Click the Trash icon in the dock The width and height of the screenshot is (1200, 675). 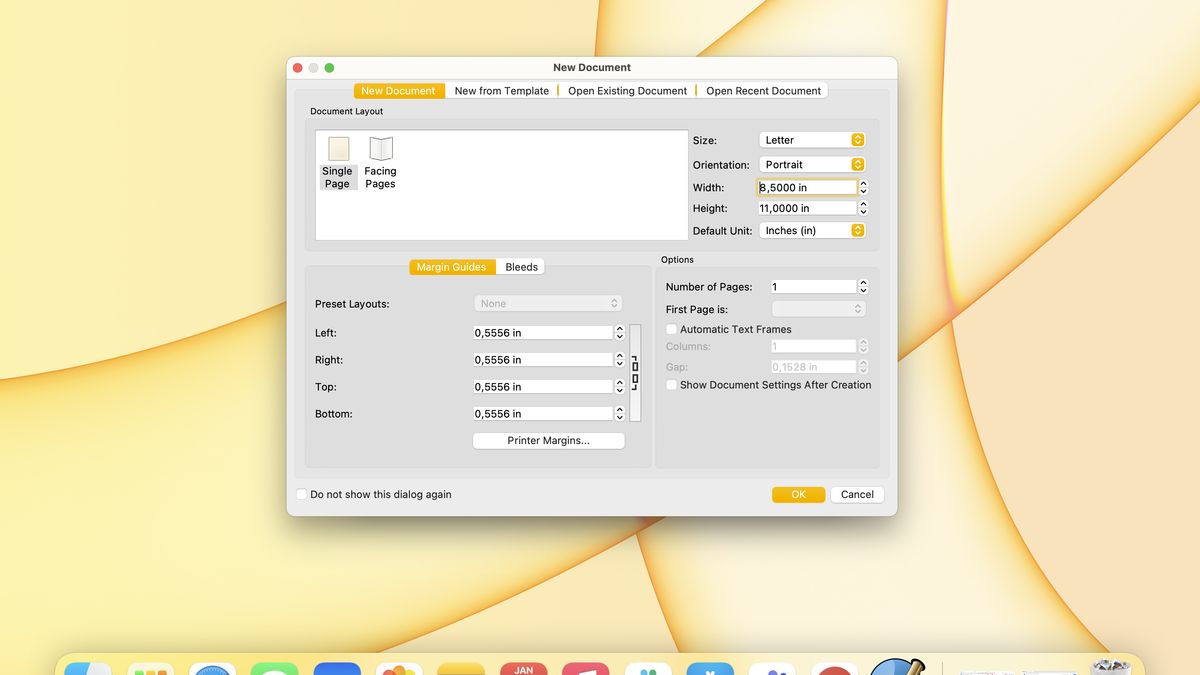(x=1110, y=668)
